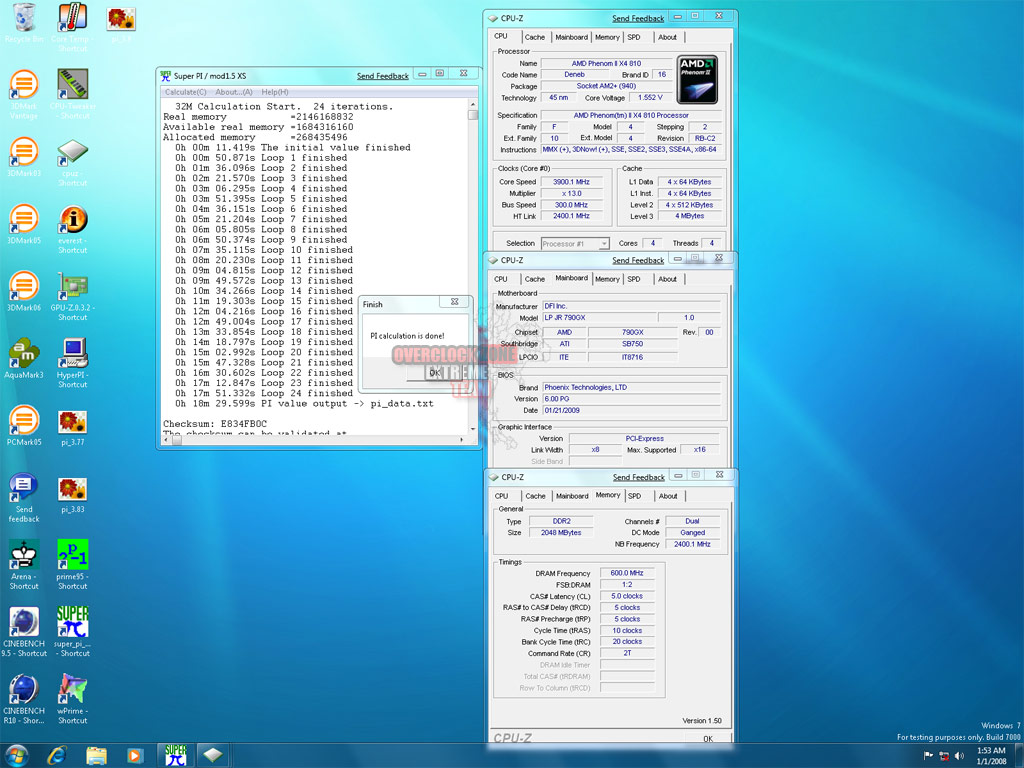Click the Action Center flag in system tray
The height and width of the screenshot is (768, 1024).
click(928, 756)
